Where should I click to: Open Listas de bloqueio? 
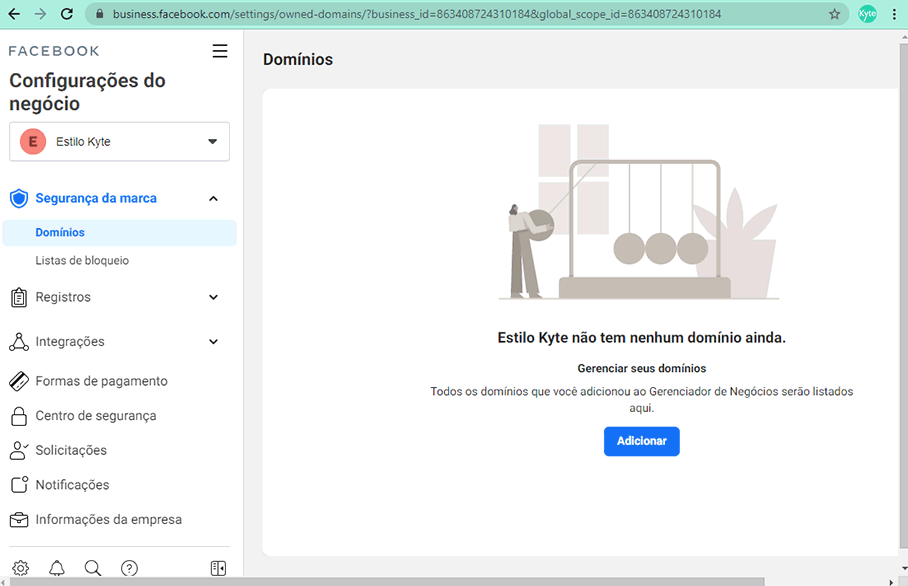82,261
